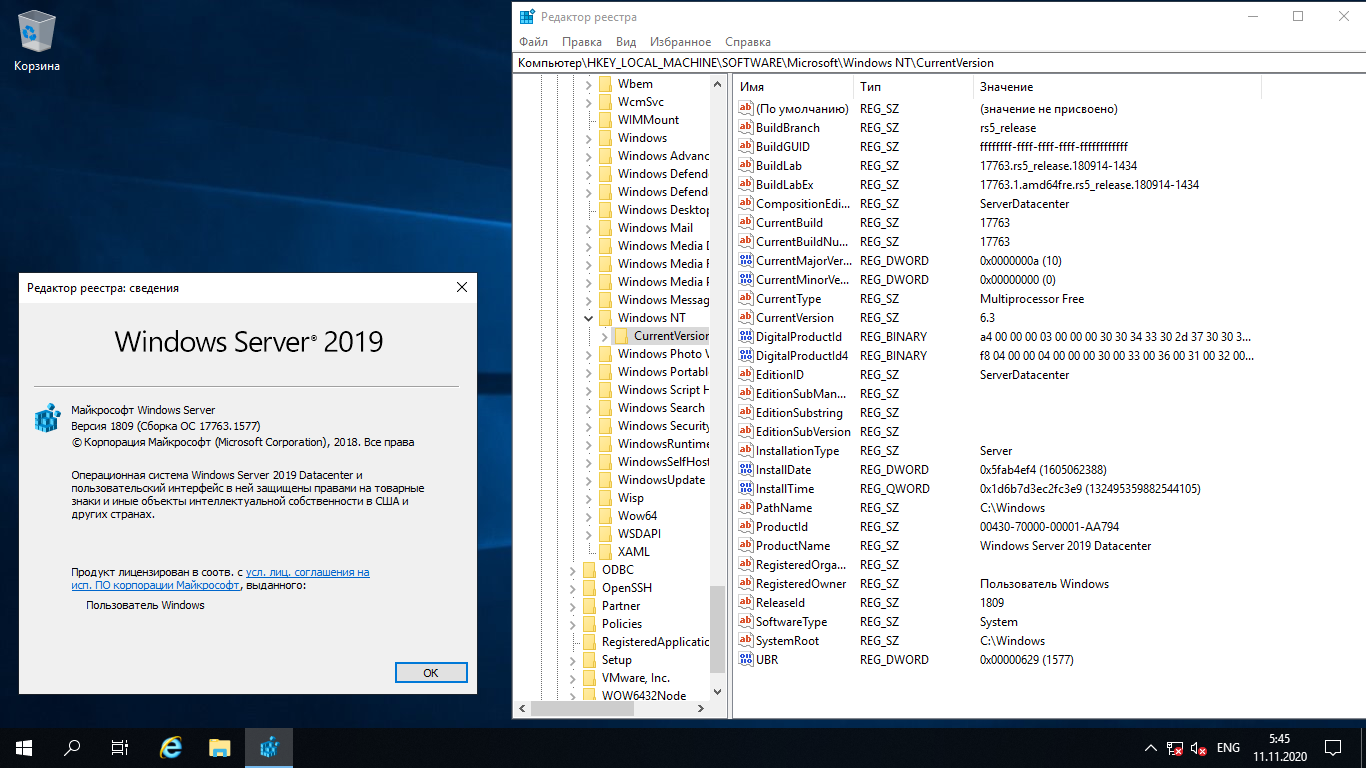Expand the Wbem tree node
The image size is (1366, 768).
589,84
